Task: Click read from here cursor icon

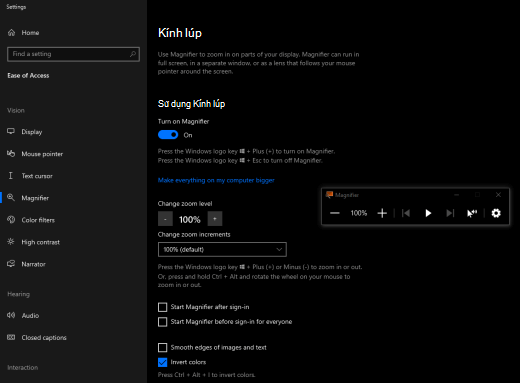Action: pos(472,213)
